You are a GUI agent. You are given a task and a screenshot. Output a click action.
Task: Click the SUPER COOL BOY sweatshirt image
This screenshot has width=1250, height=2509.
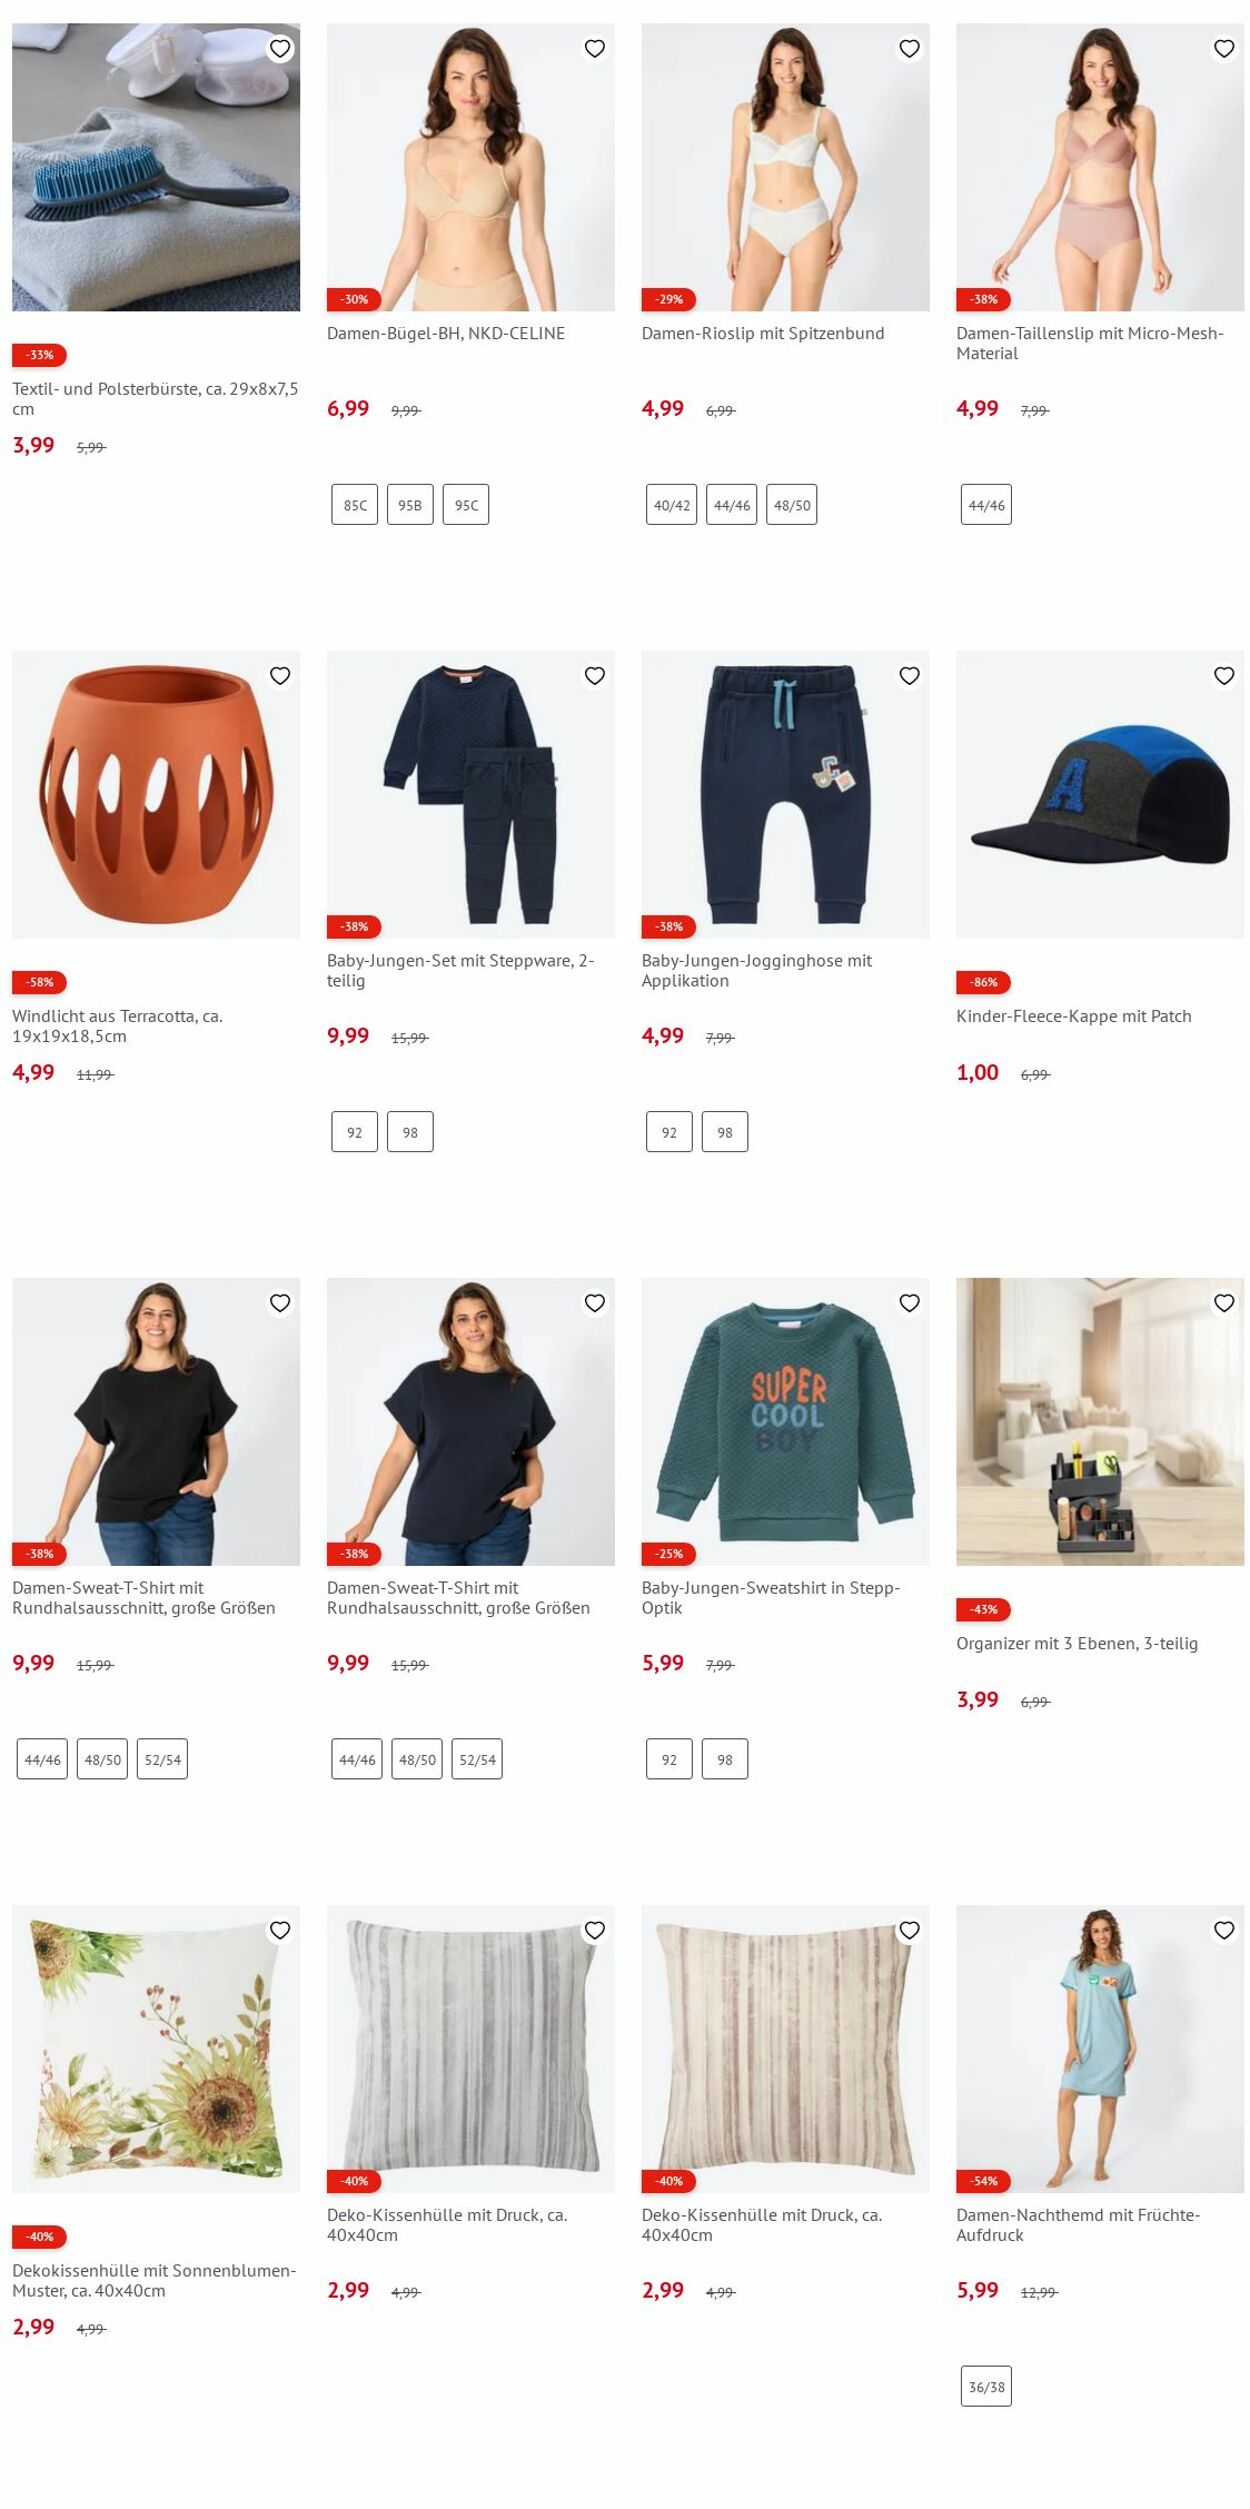pos(785,1422)
